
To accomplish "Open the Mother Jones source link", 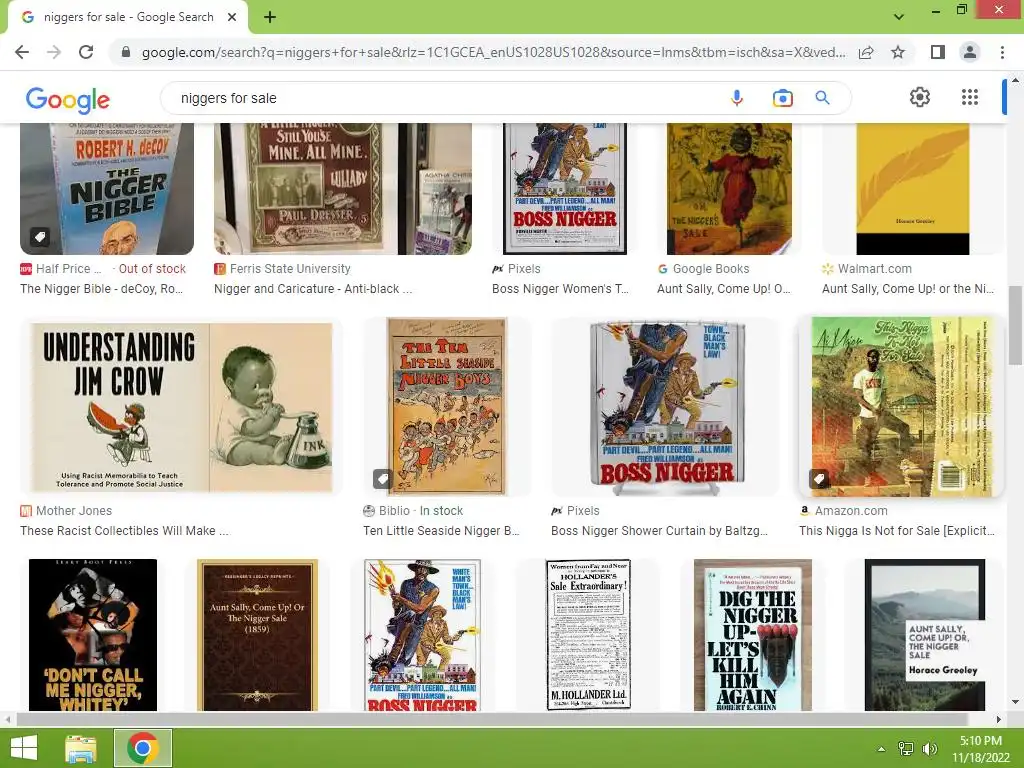I will pos(74,511).
